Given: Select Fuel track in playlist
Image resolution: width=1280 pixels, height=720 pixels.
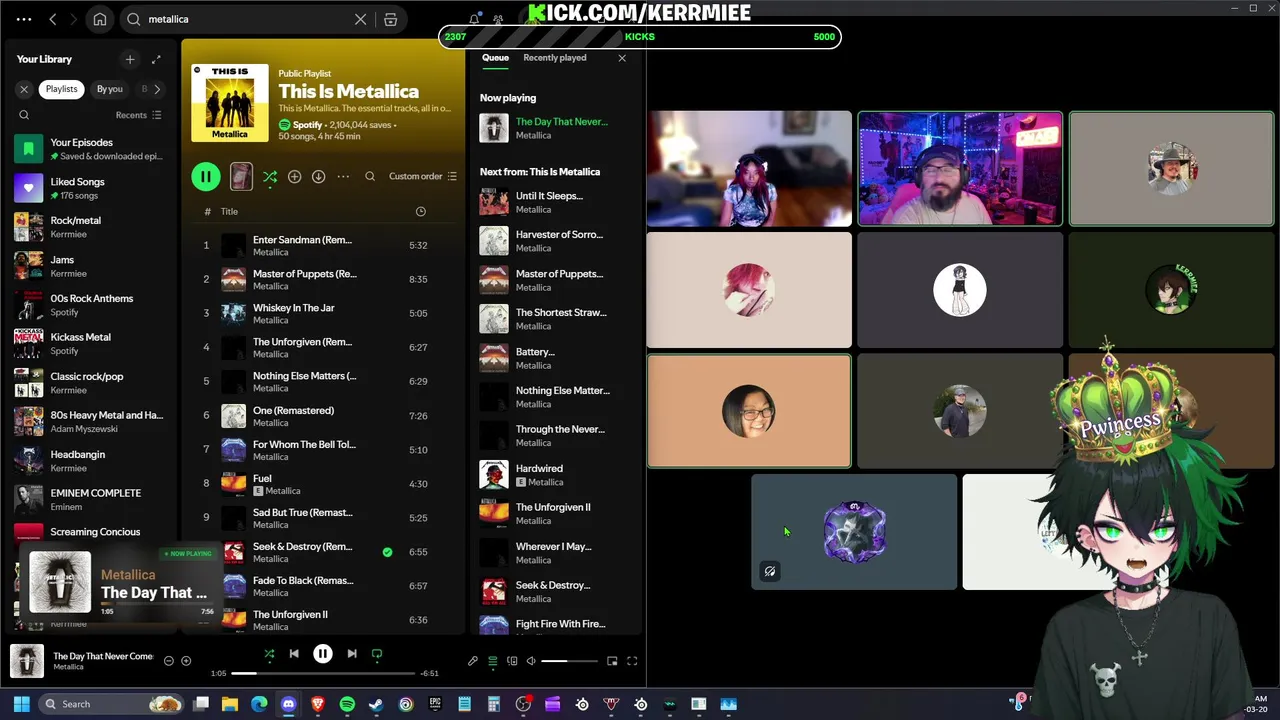Looking at the screenshot, I should pyautogui.click(x=323, y=484).
